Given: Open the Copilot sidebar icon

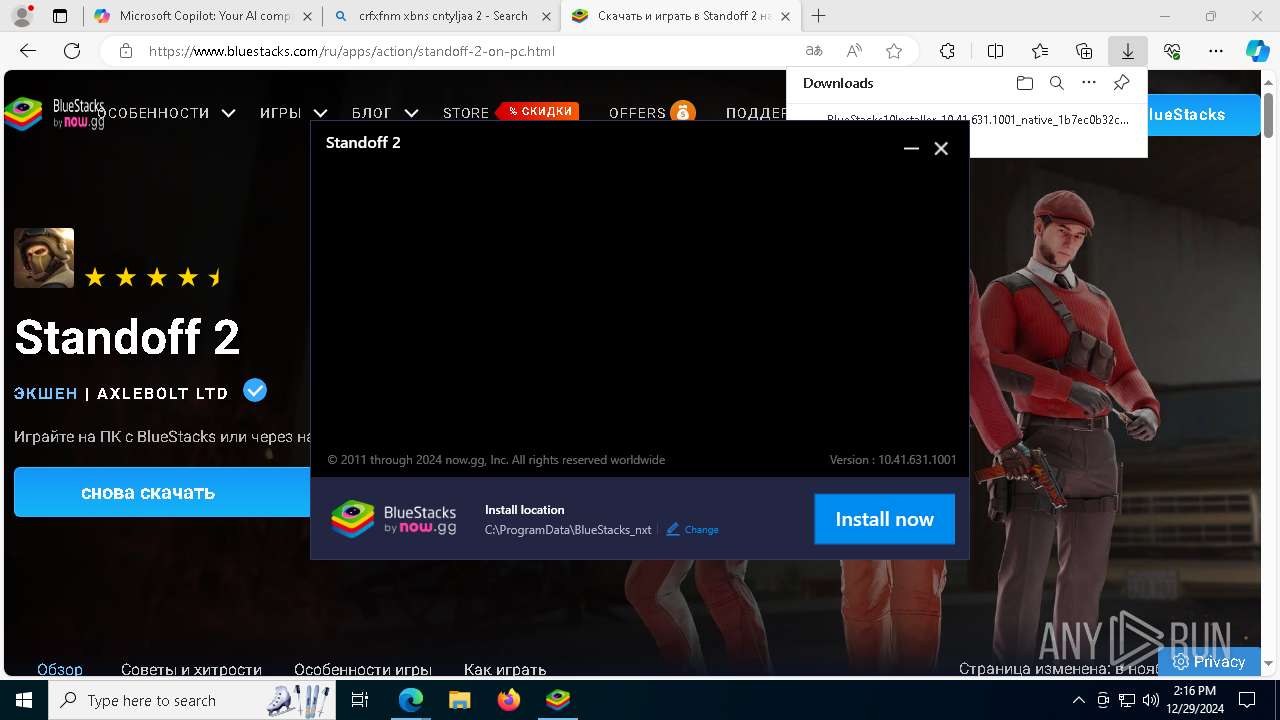Looking at the screenshot, I should tap(1257, 51).
